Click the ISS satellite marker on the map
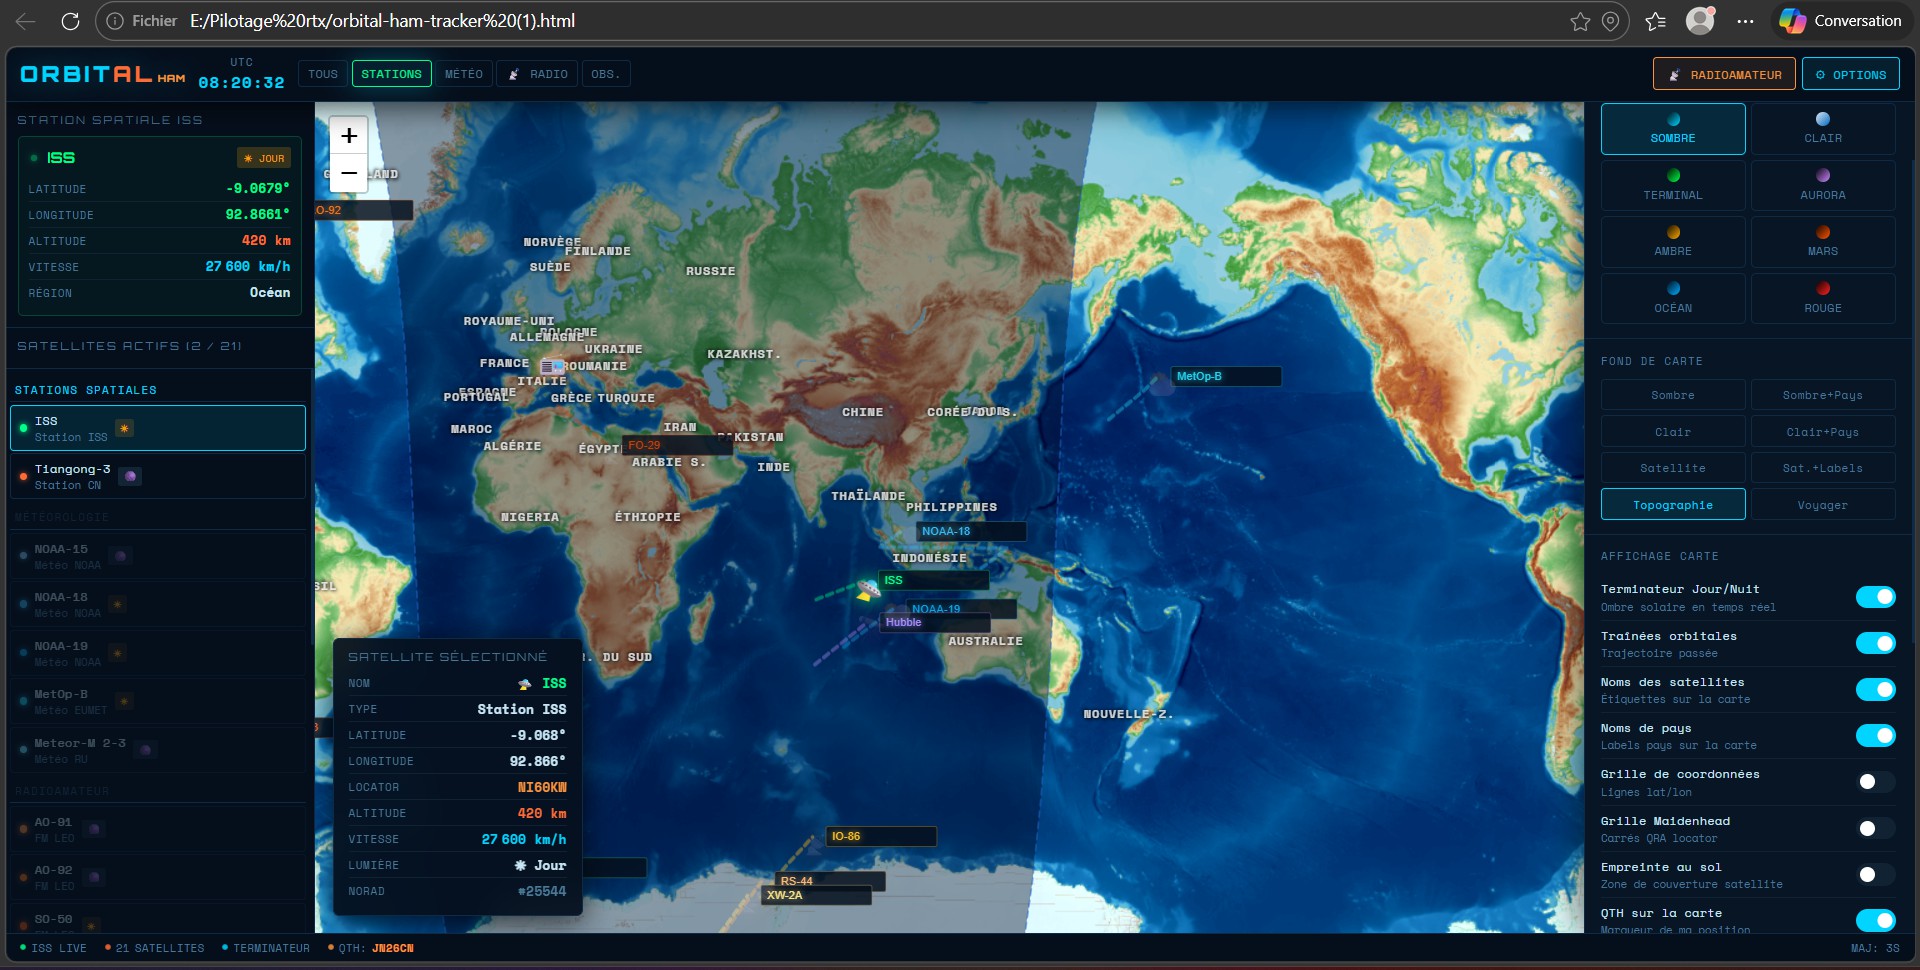 pos(868,590)
